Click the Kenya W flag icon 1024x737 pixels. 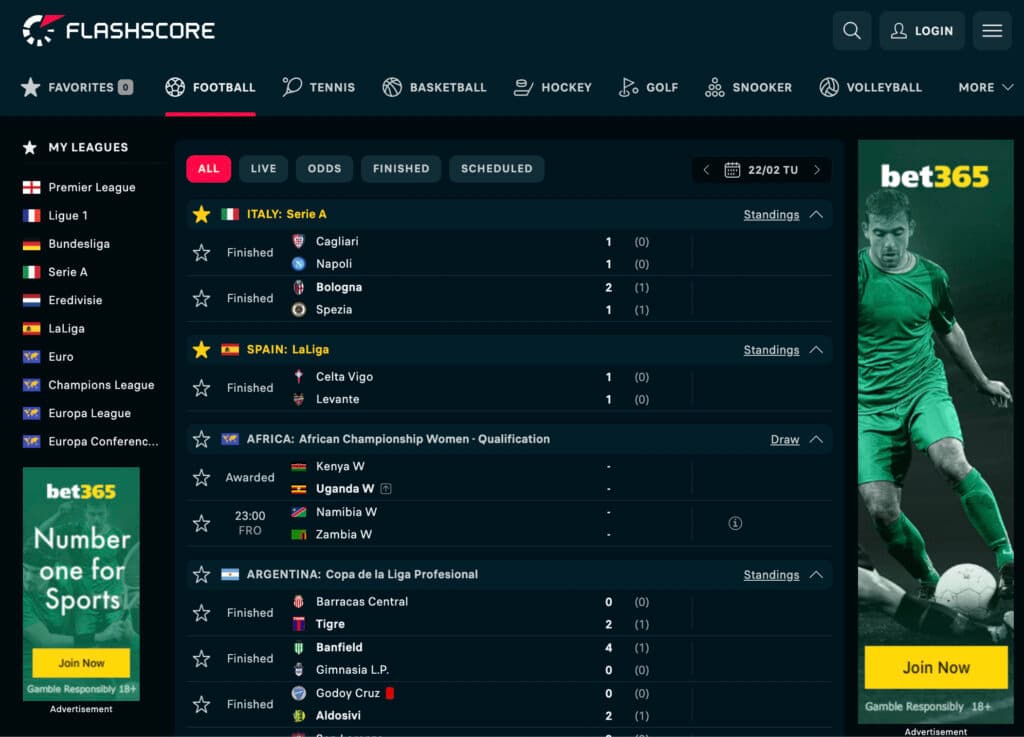tap(298, 467)
